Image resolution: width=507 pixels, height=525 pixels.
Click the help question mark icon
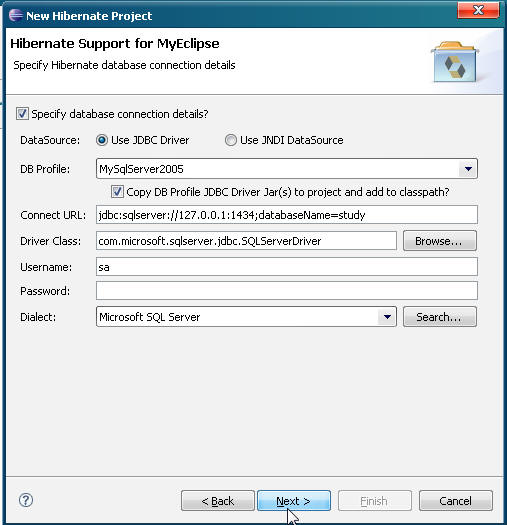point(26,500)
